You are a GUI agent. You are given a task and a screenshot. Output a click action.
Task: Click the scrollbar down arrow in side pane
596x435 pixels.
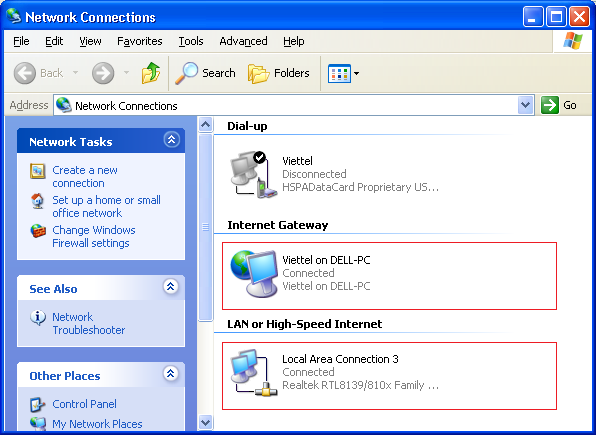tap(205, 422)
